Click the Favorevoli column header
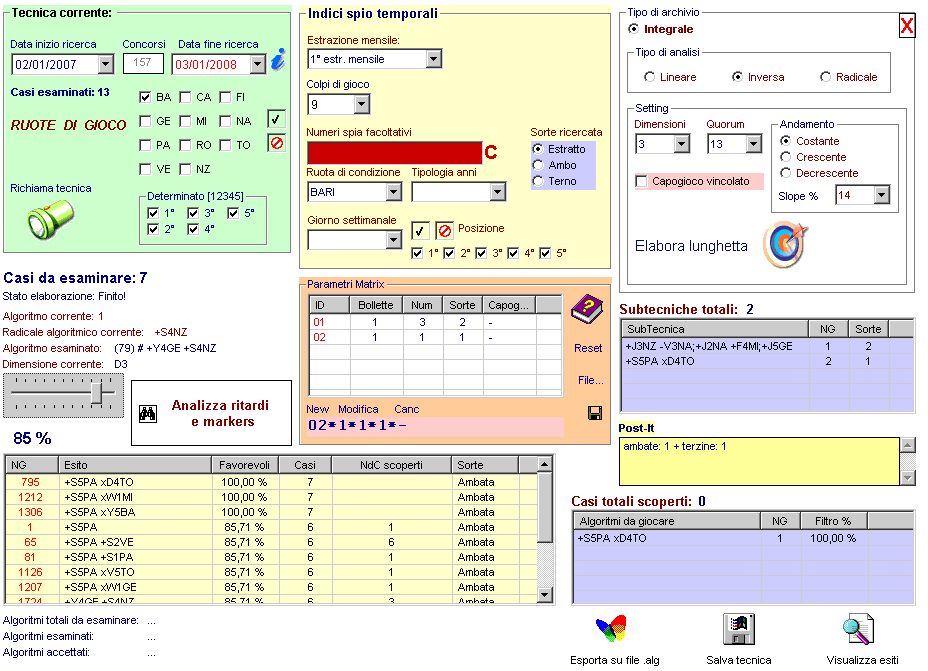928x671 pixels. click(245, 465)
